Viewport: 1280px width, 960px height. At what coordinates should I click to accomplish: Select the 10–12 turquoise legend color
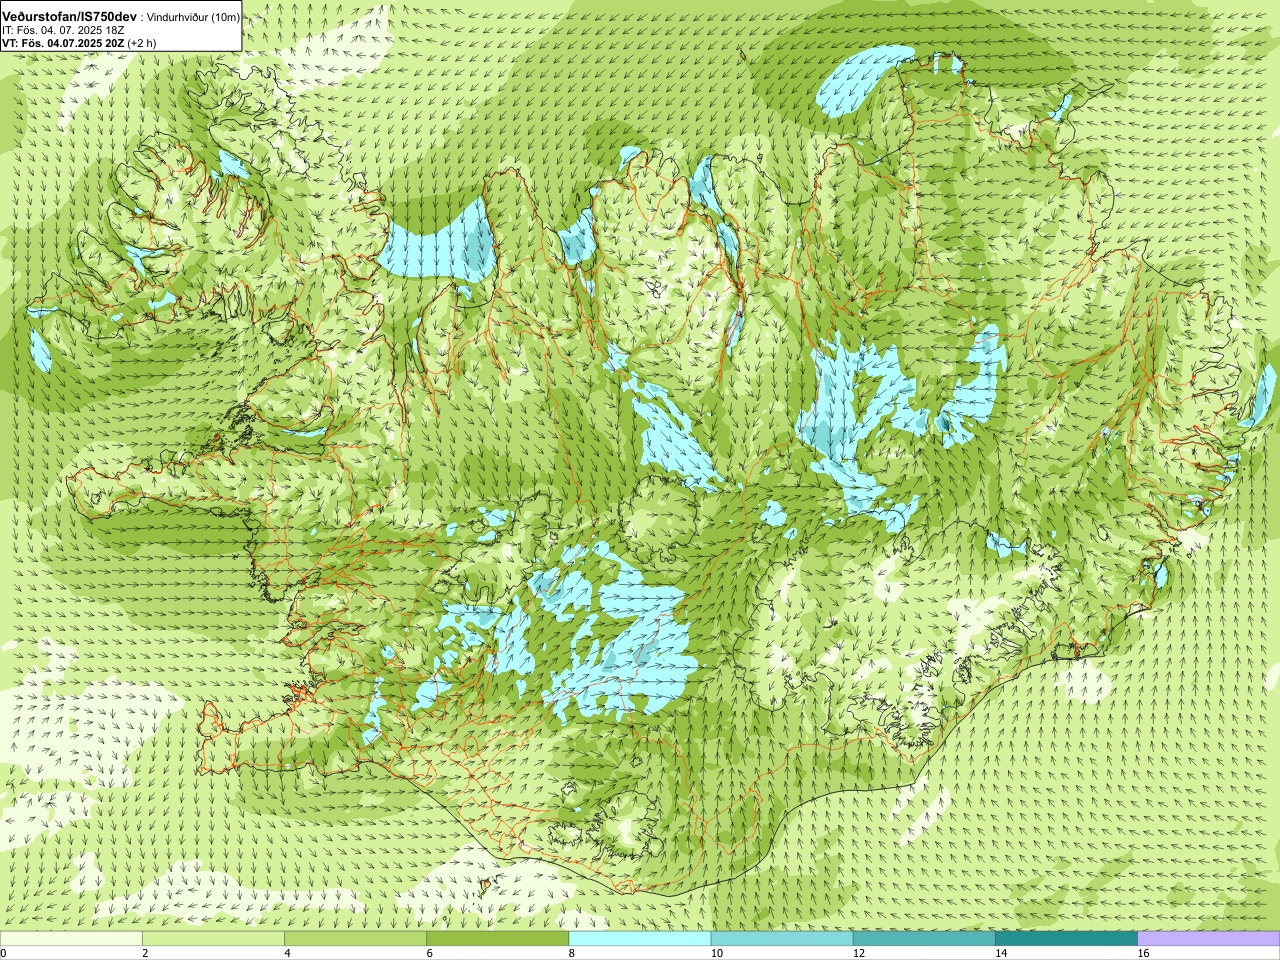pos(782,939)
